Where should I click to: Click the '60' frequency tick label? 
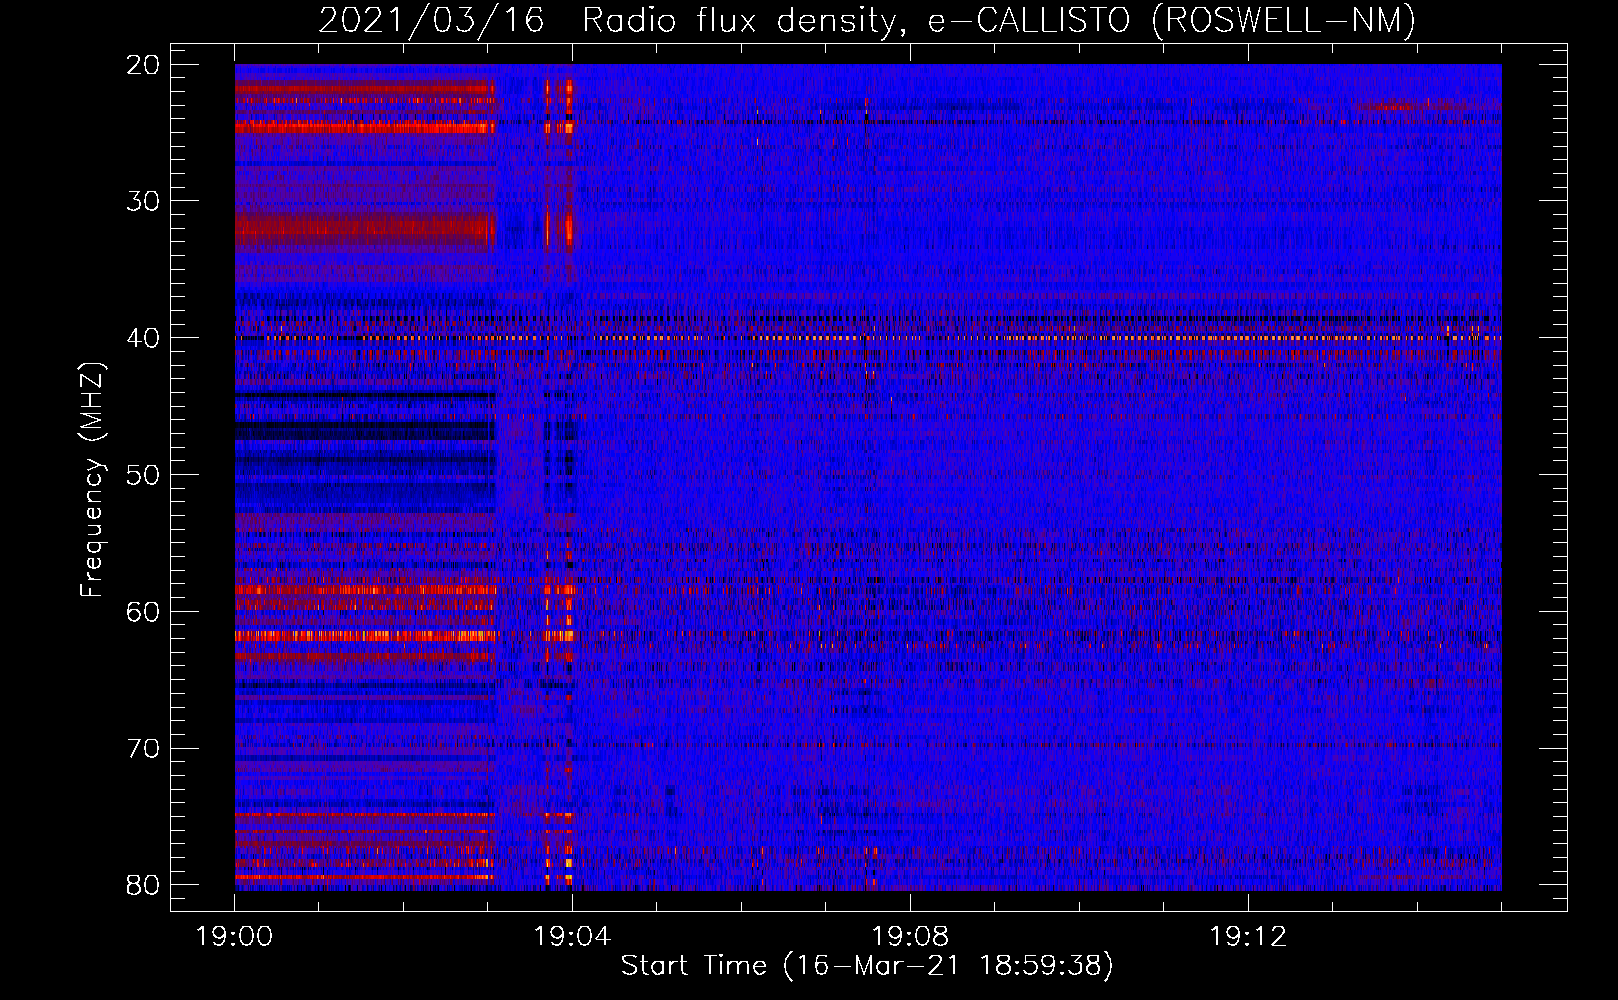pyautogui.click(x=143, y=612)
